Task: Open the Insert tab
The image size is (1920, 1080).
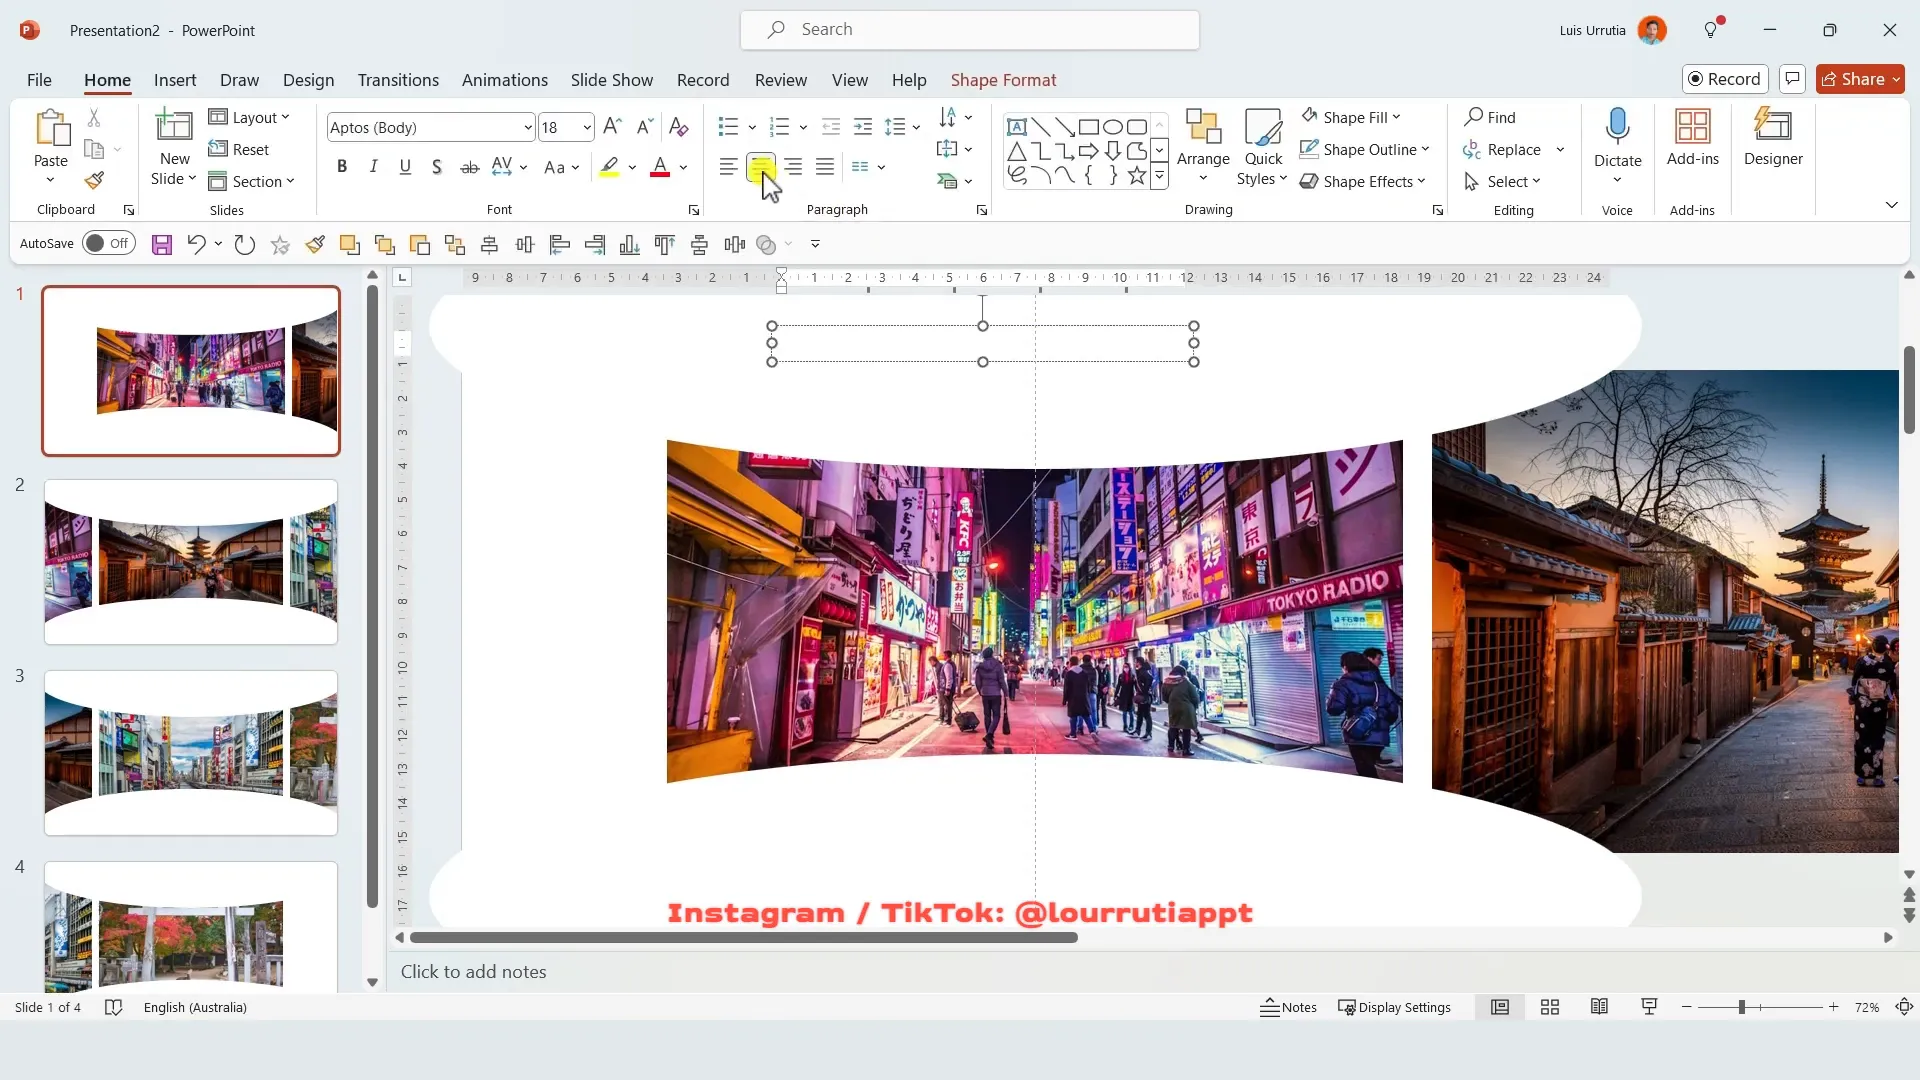Action: coord(175,80)
